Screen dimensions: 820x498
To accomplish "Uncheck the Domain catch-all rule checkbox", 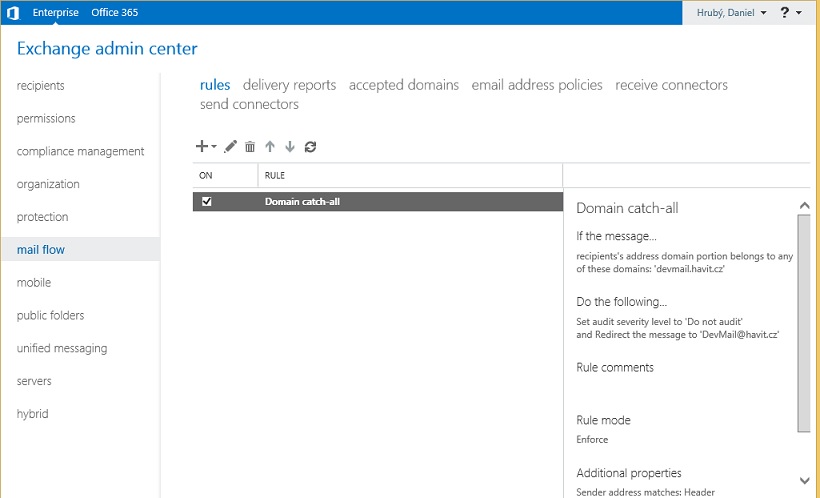I will pos(207,201).
